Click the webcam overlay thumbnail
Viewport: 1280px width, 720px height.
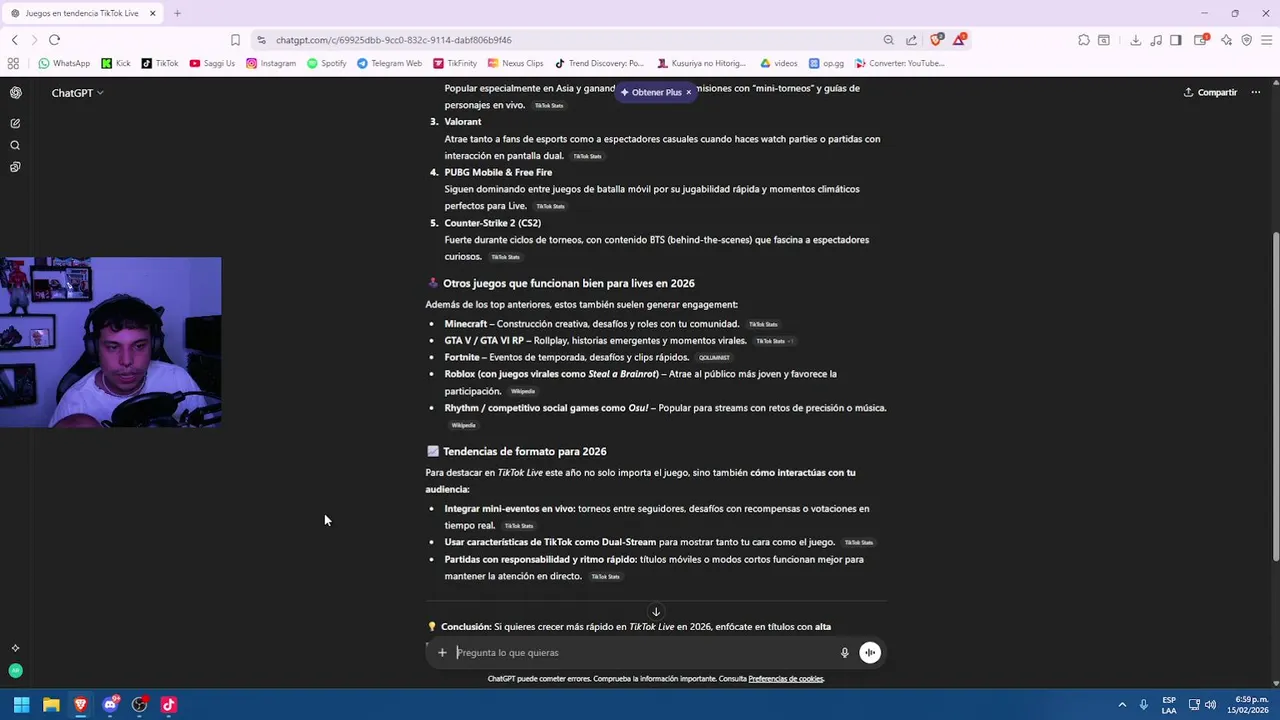pos(110,342)
